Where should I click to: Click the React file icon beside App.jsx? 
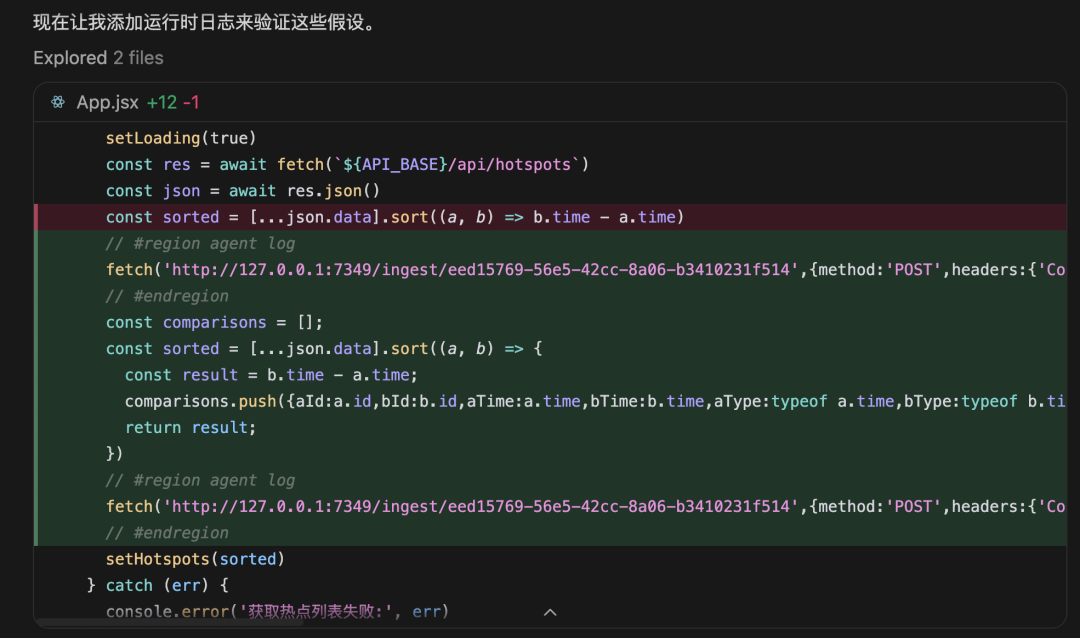pos(58,102)
